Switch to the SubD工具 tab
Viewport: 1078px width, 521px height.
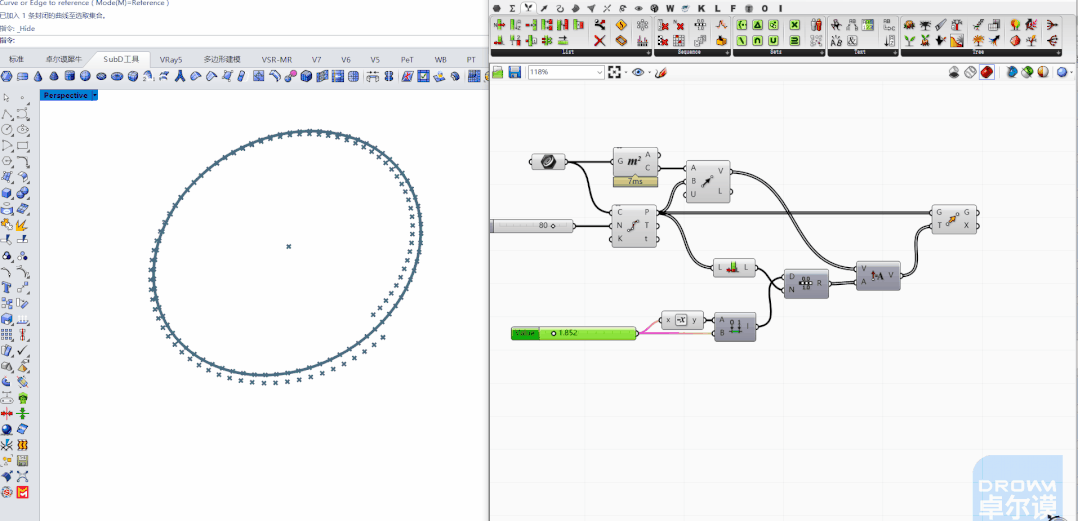(x=122, y=59)
